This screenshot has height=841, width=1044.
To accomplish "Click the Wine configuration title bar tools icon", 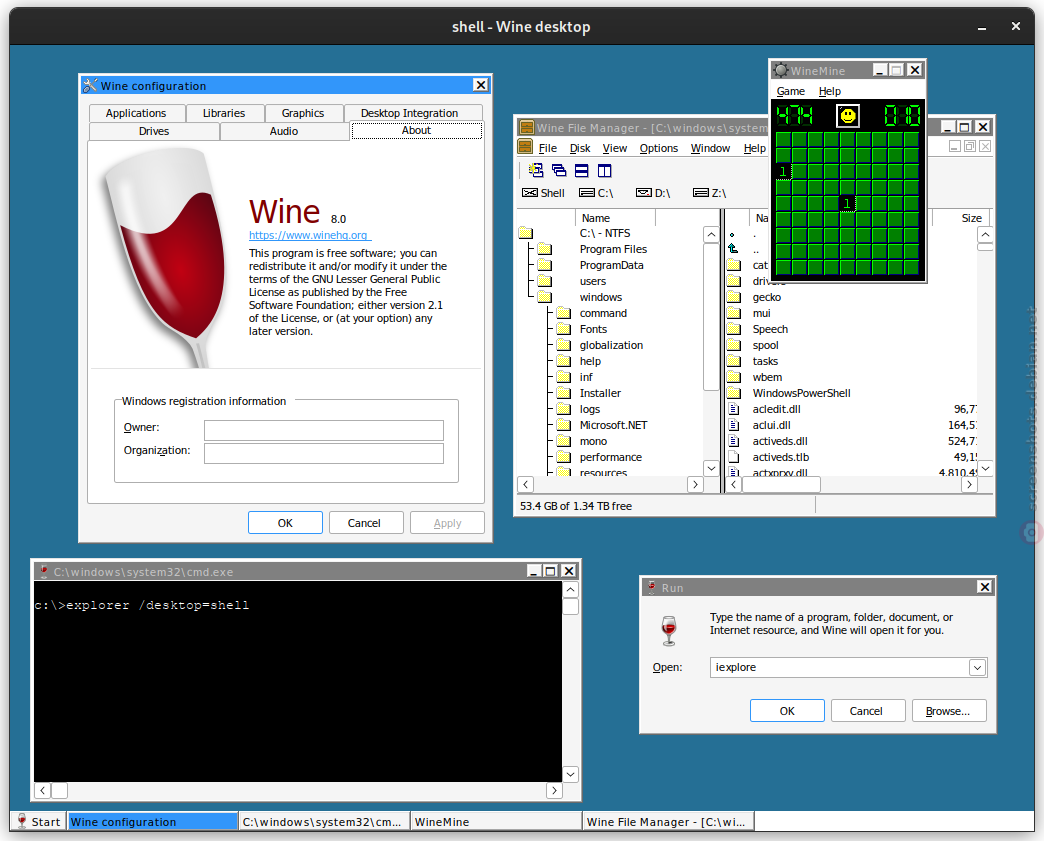I will click(x=90, y=85).
